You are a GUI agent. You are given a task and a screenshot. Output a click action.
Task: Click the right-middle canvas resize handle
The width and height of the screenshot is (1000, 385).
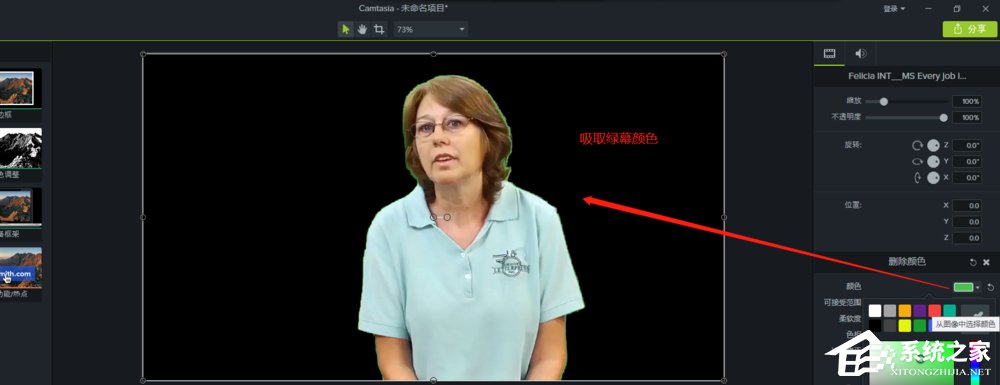(724, 217)
